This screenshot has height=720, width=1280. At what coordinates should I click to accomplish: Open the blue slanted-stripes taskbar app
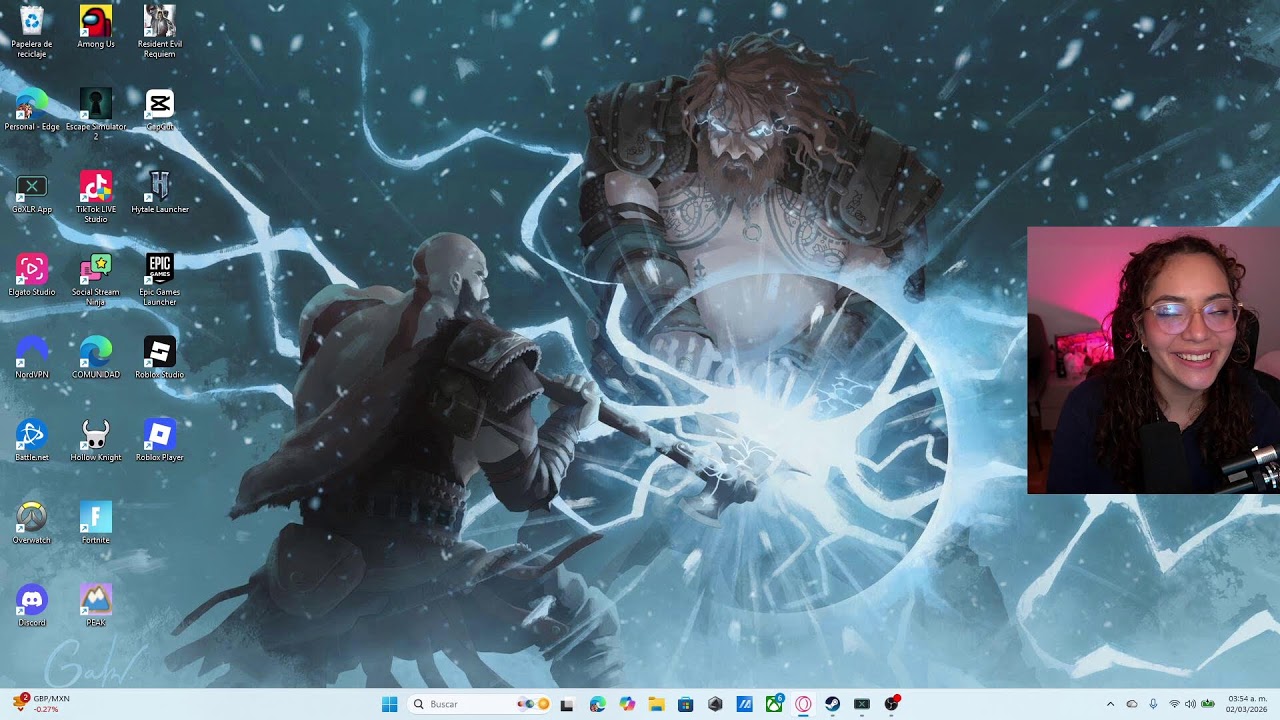(x=744, y=704)
